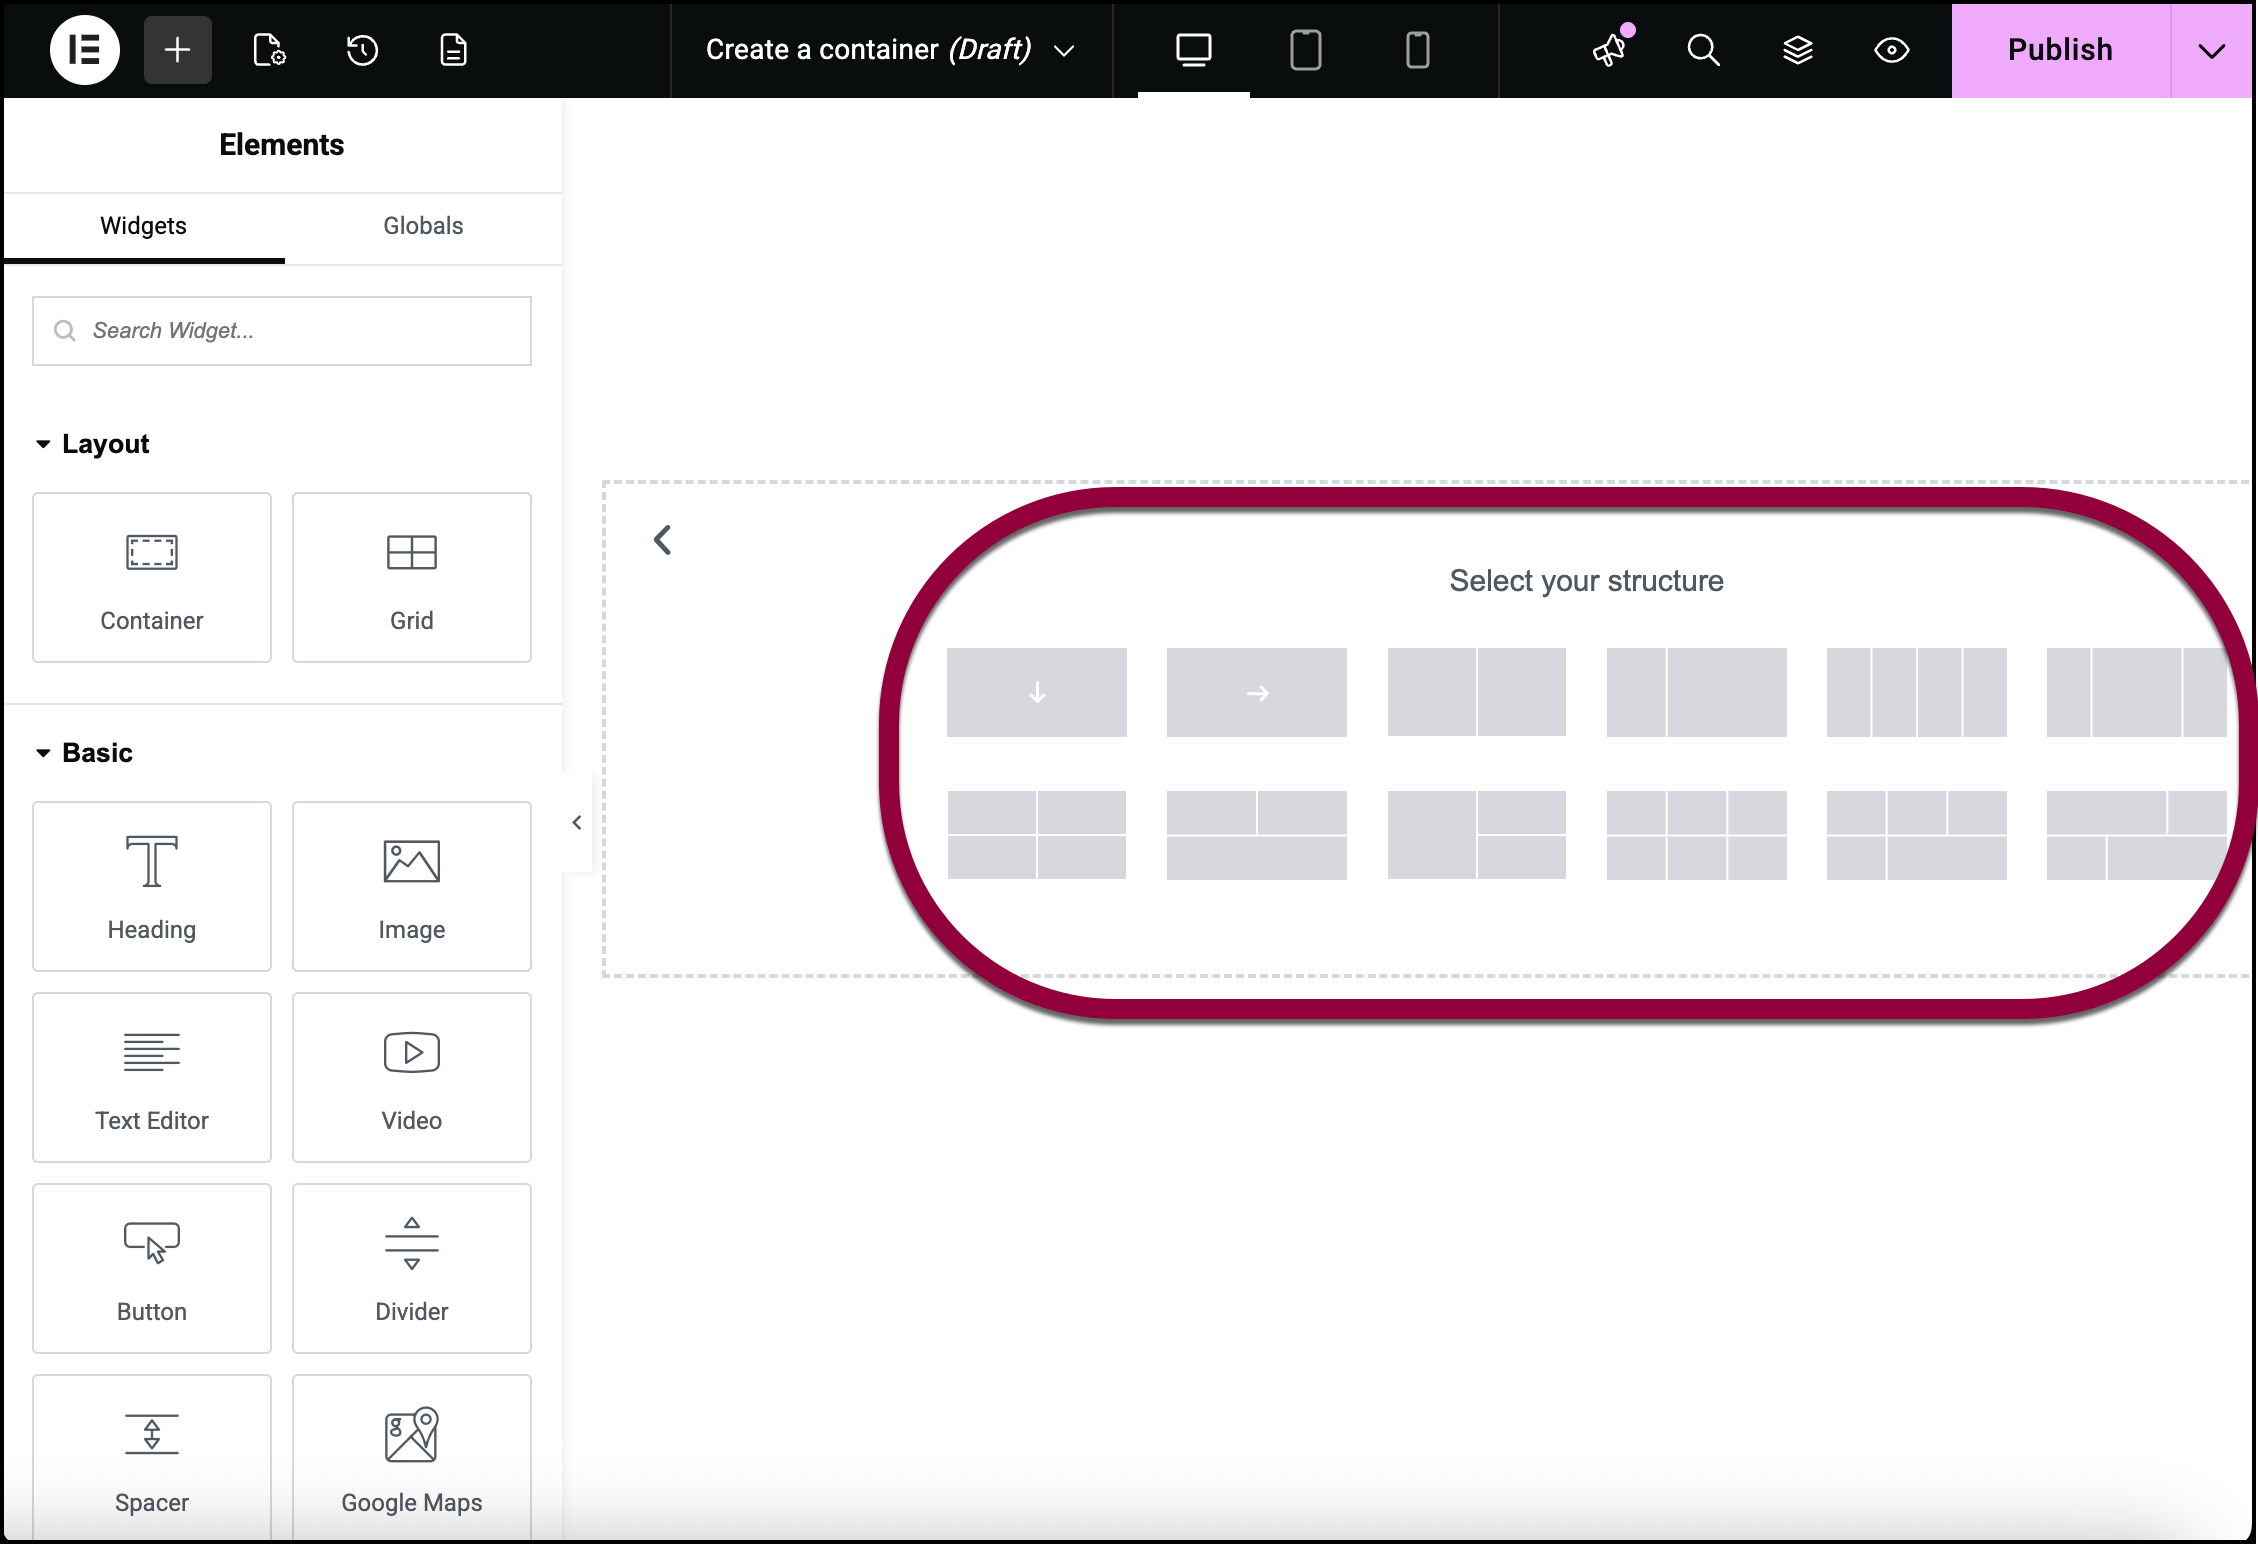Open the page settings icon
The height and width of the screenshot is (1544, 2258).
(x=269, y=50)
